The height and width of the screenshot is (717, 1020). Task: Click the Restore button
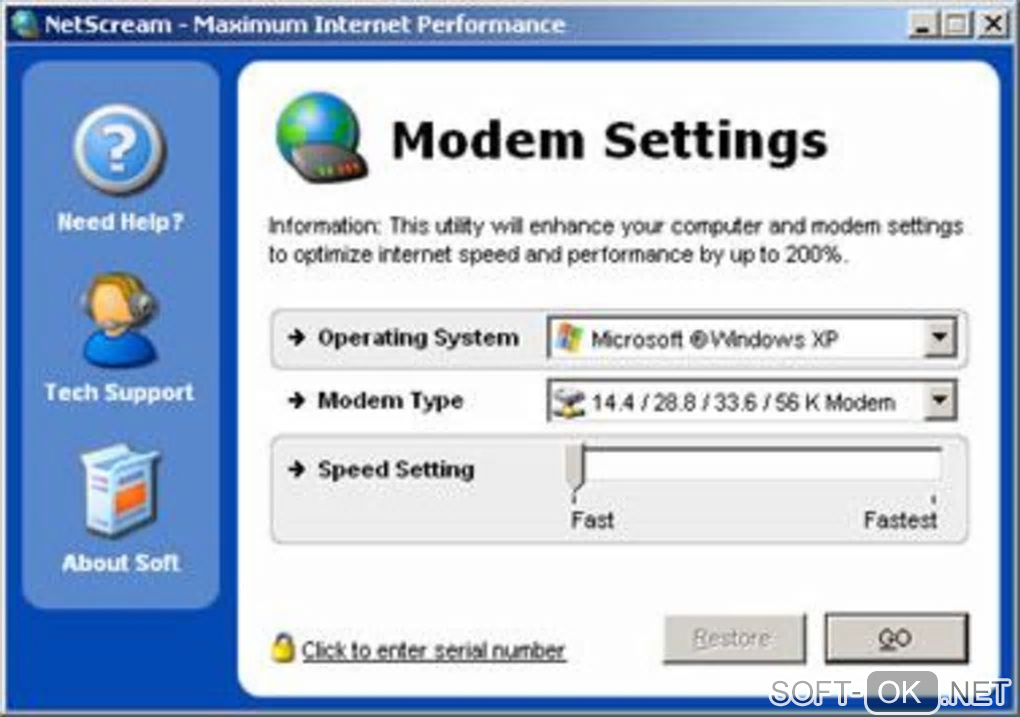(x=734, y=638)
